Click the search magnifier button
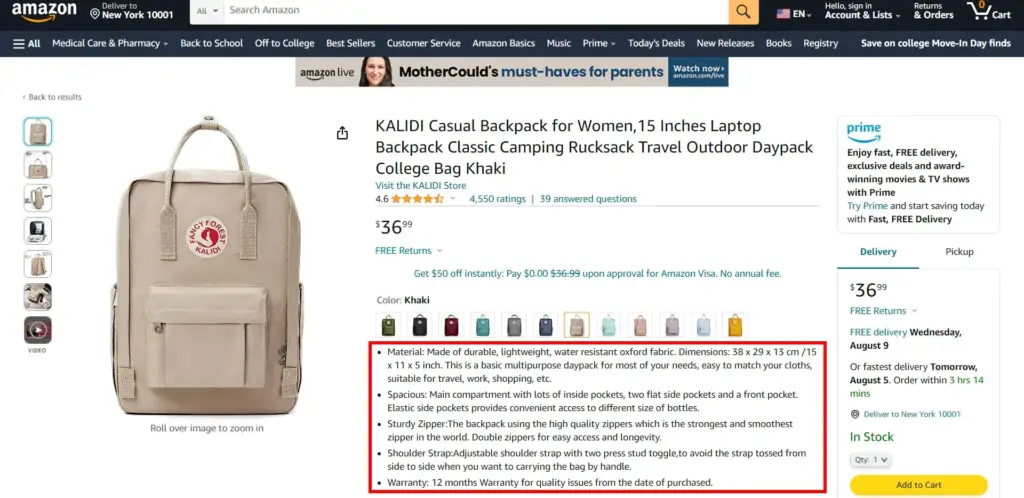Image resolution: width=1024 pixels, height=498 pixels. (x=743, y=11)
